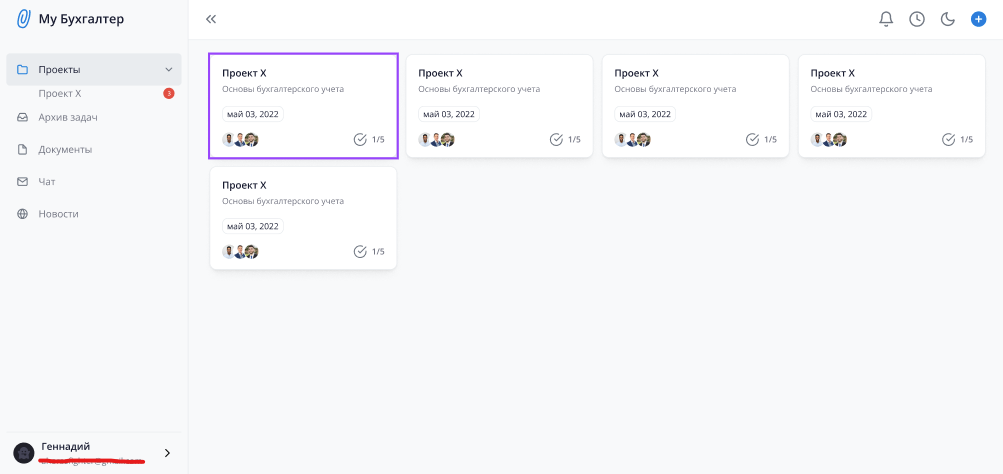Collapse the Проекты chevron in sidebar
This screenshot has height=474, width=1003.
(x=169, y=69)
